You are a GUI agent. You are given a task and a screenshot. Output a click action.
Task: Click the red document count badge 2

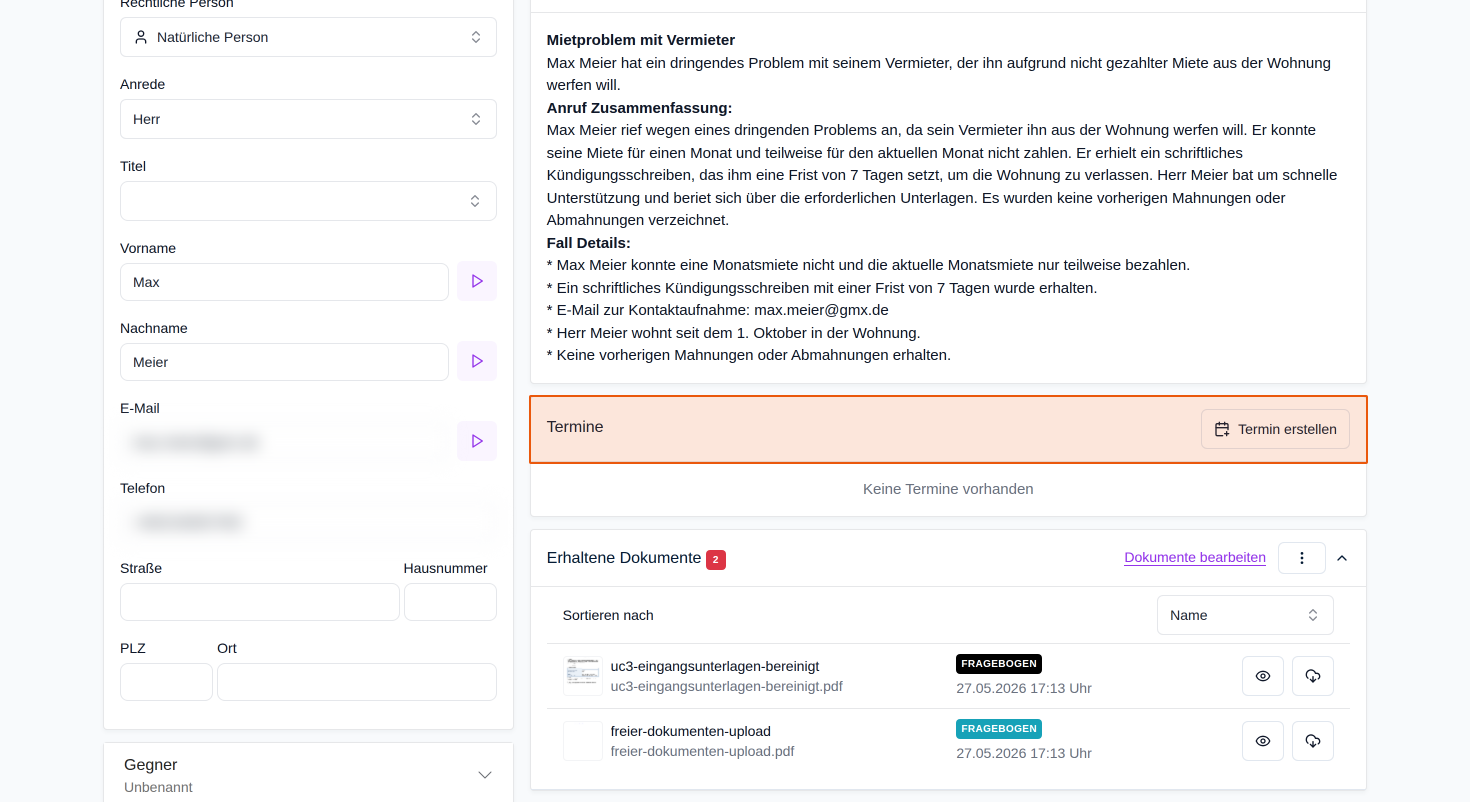coord(716,559)
